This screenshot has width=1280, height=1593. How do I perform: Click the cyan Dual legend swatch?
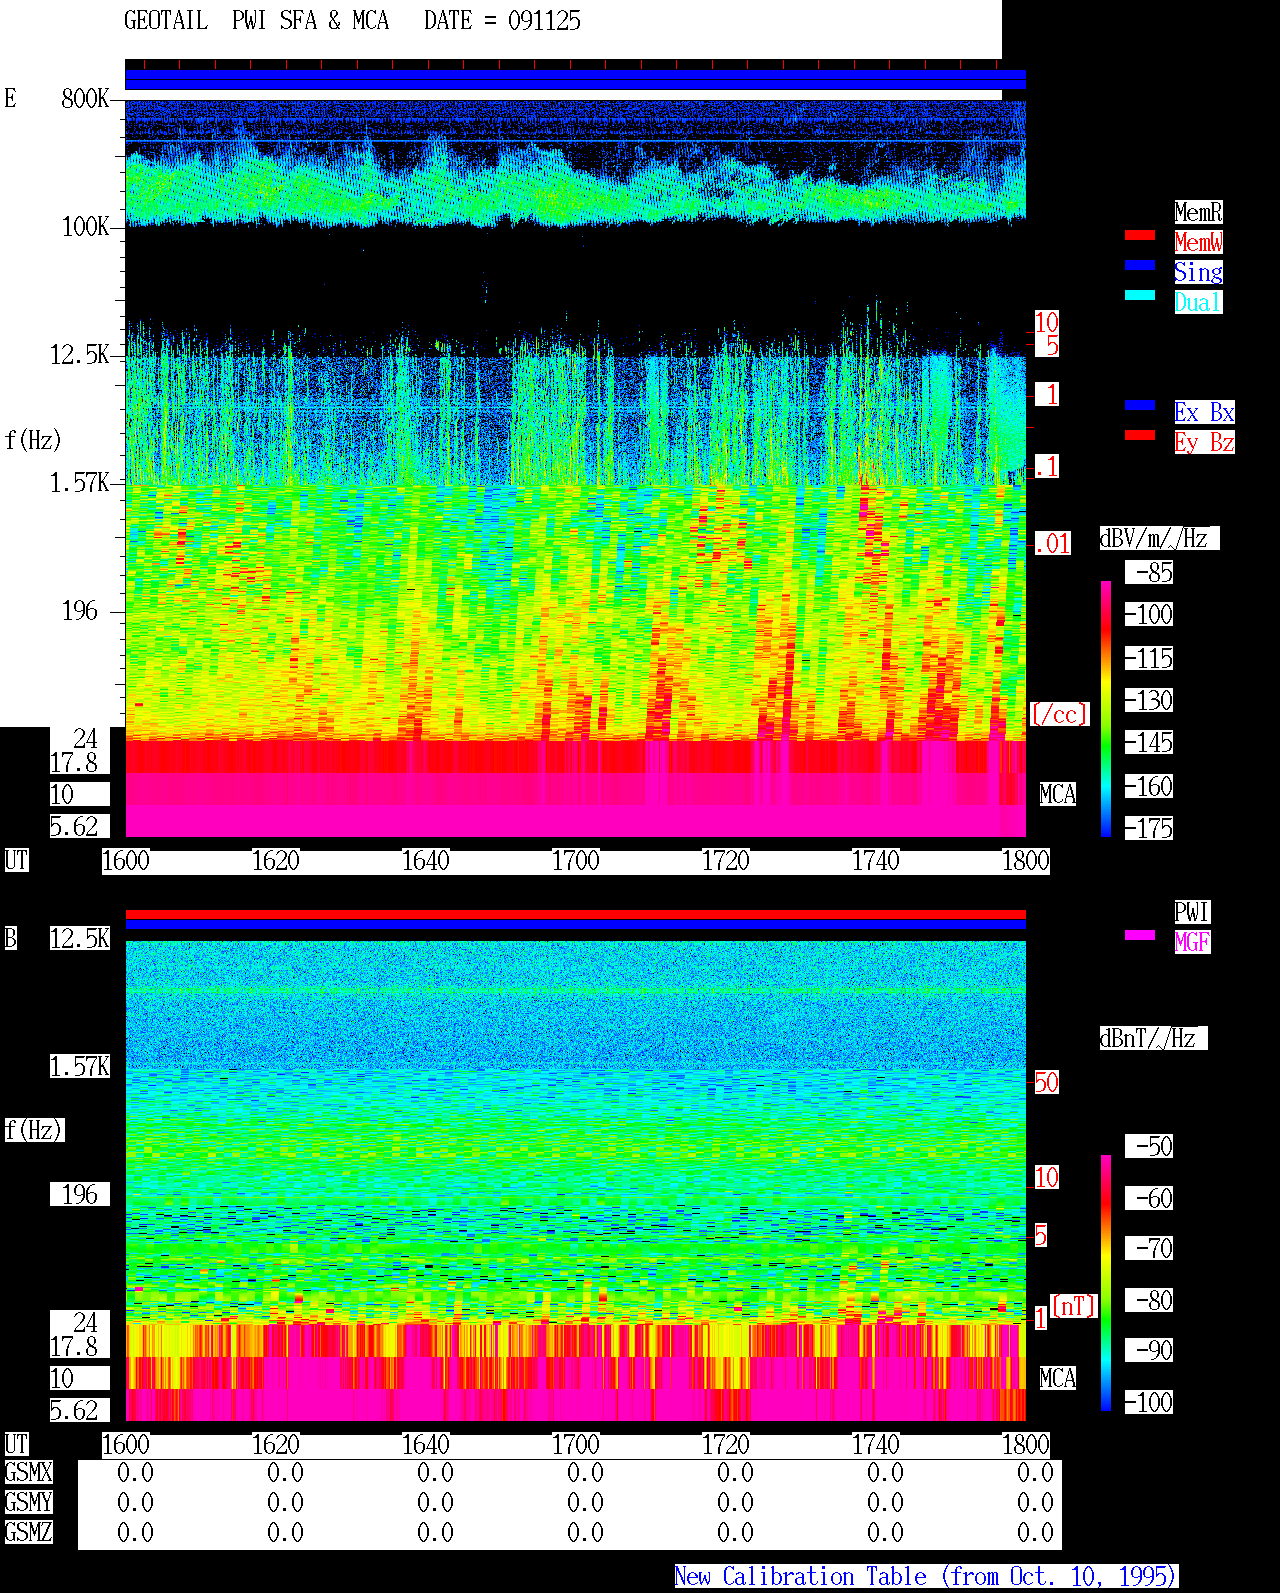tap(1140, 295)
